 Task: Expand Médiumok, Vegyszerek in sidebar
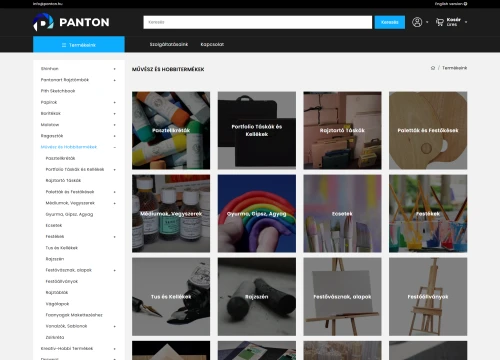click(x=114, y=203)
